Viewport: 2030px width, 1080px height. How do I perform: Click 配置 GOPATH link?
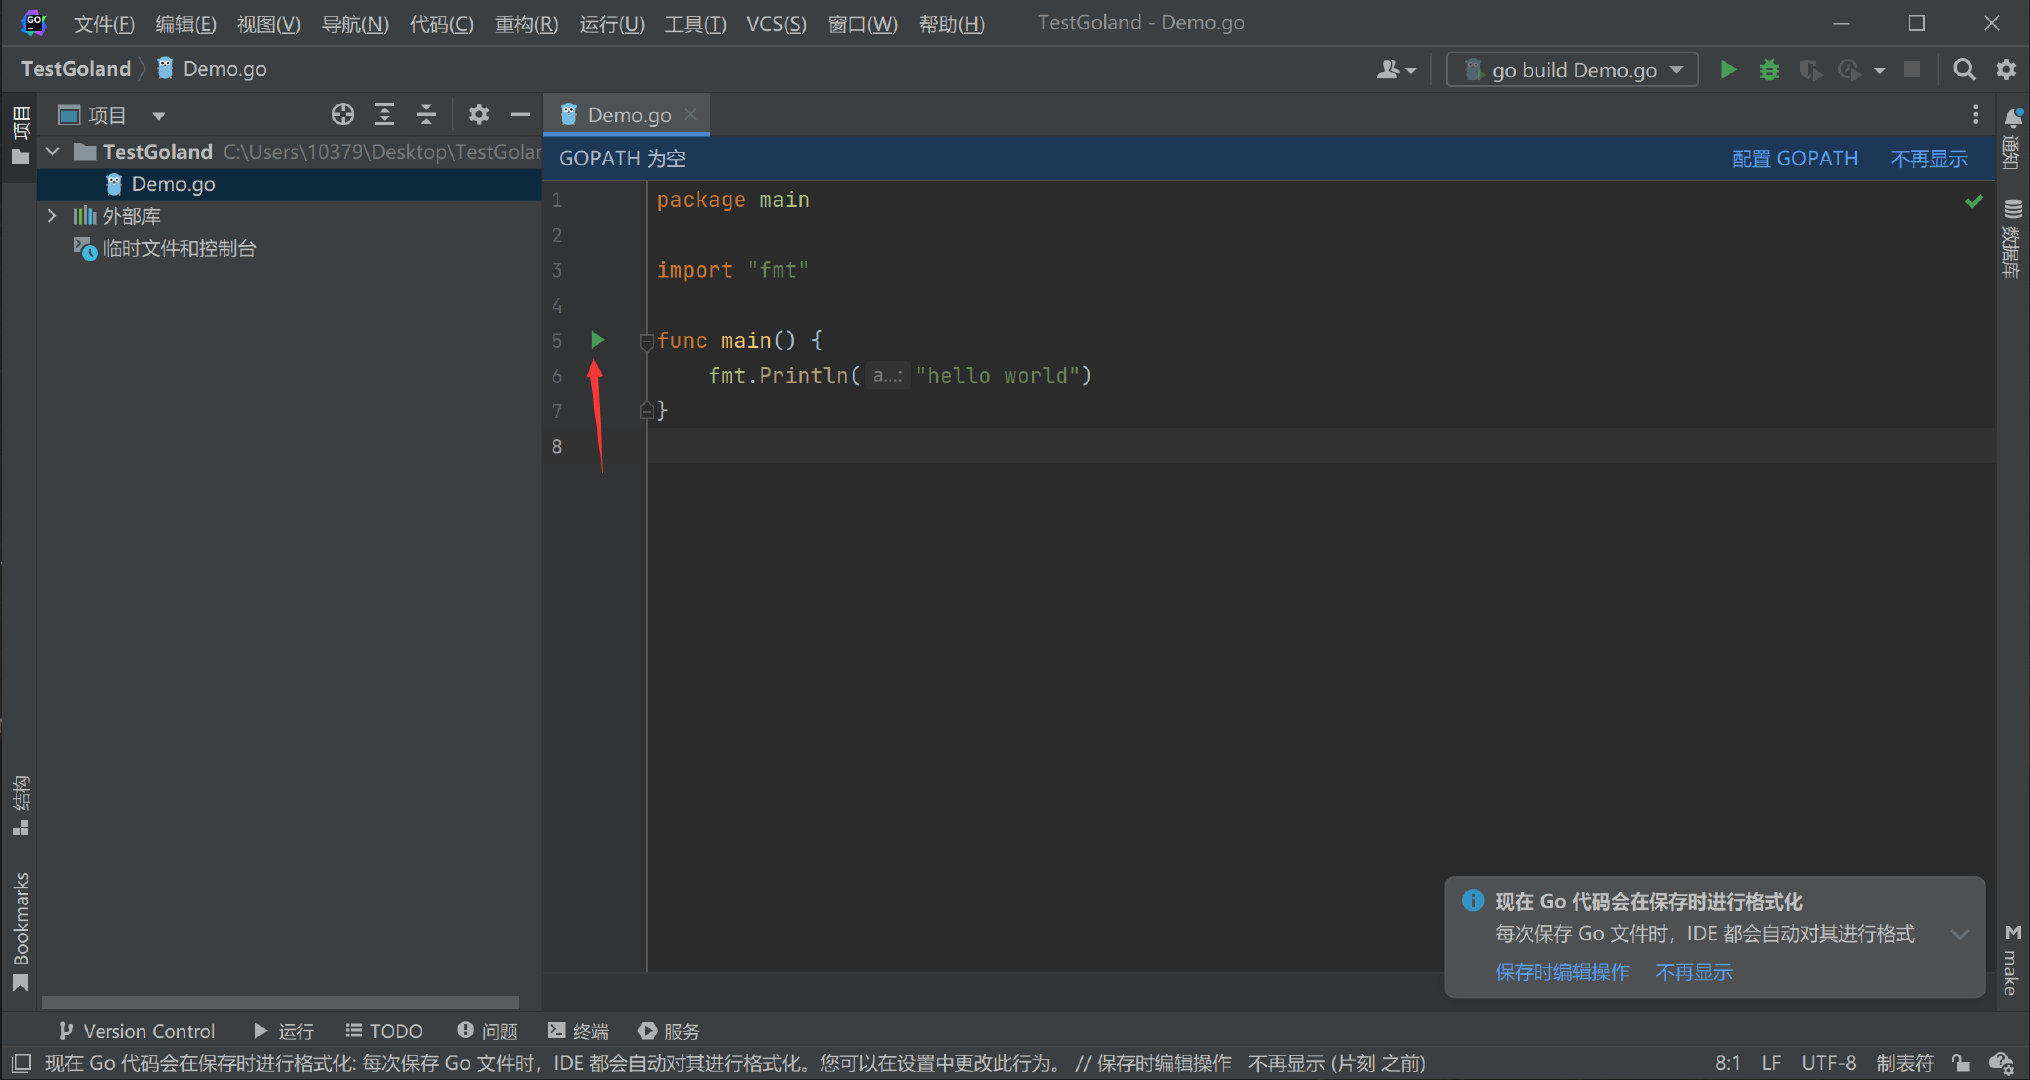click(x=1795, y=158)
